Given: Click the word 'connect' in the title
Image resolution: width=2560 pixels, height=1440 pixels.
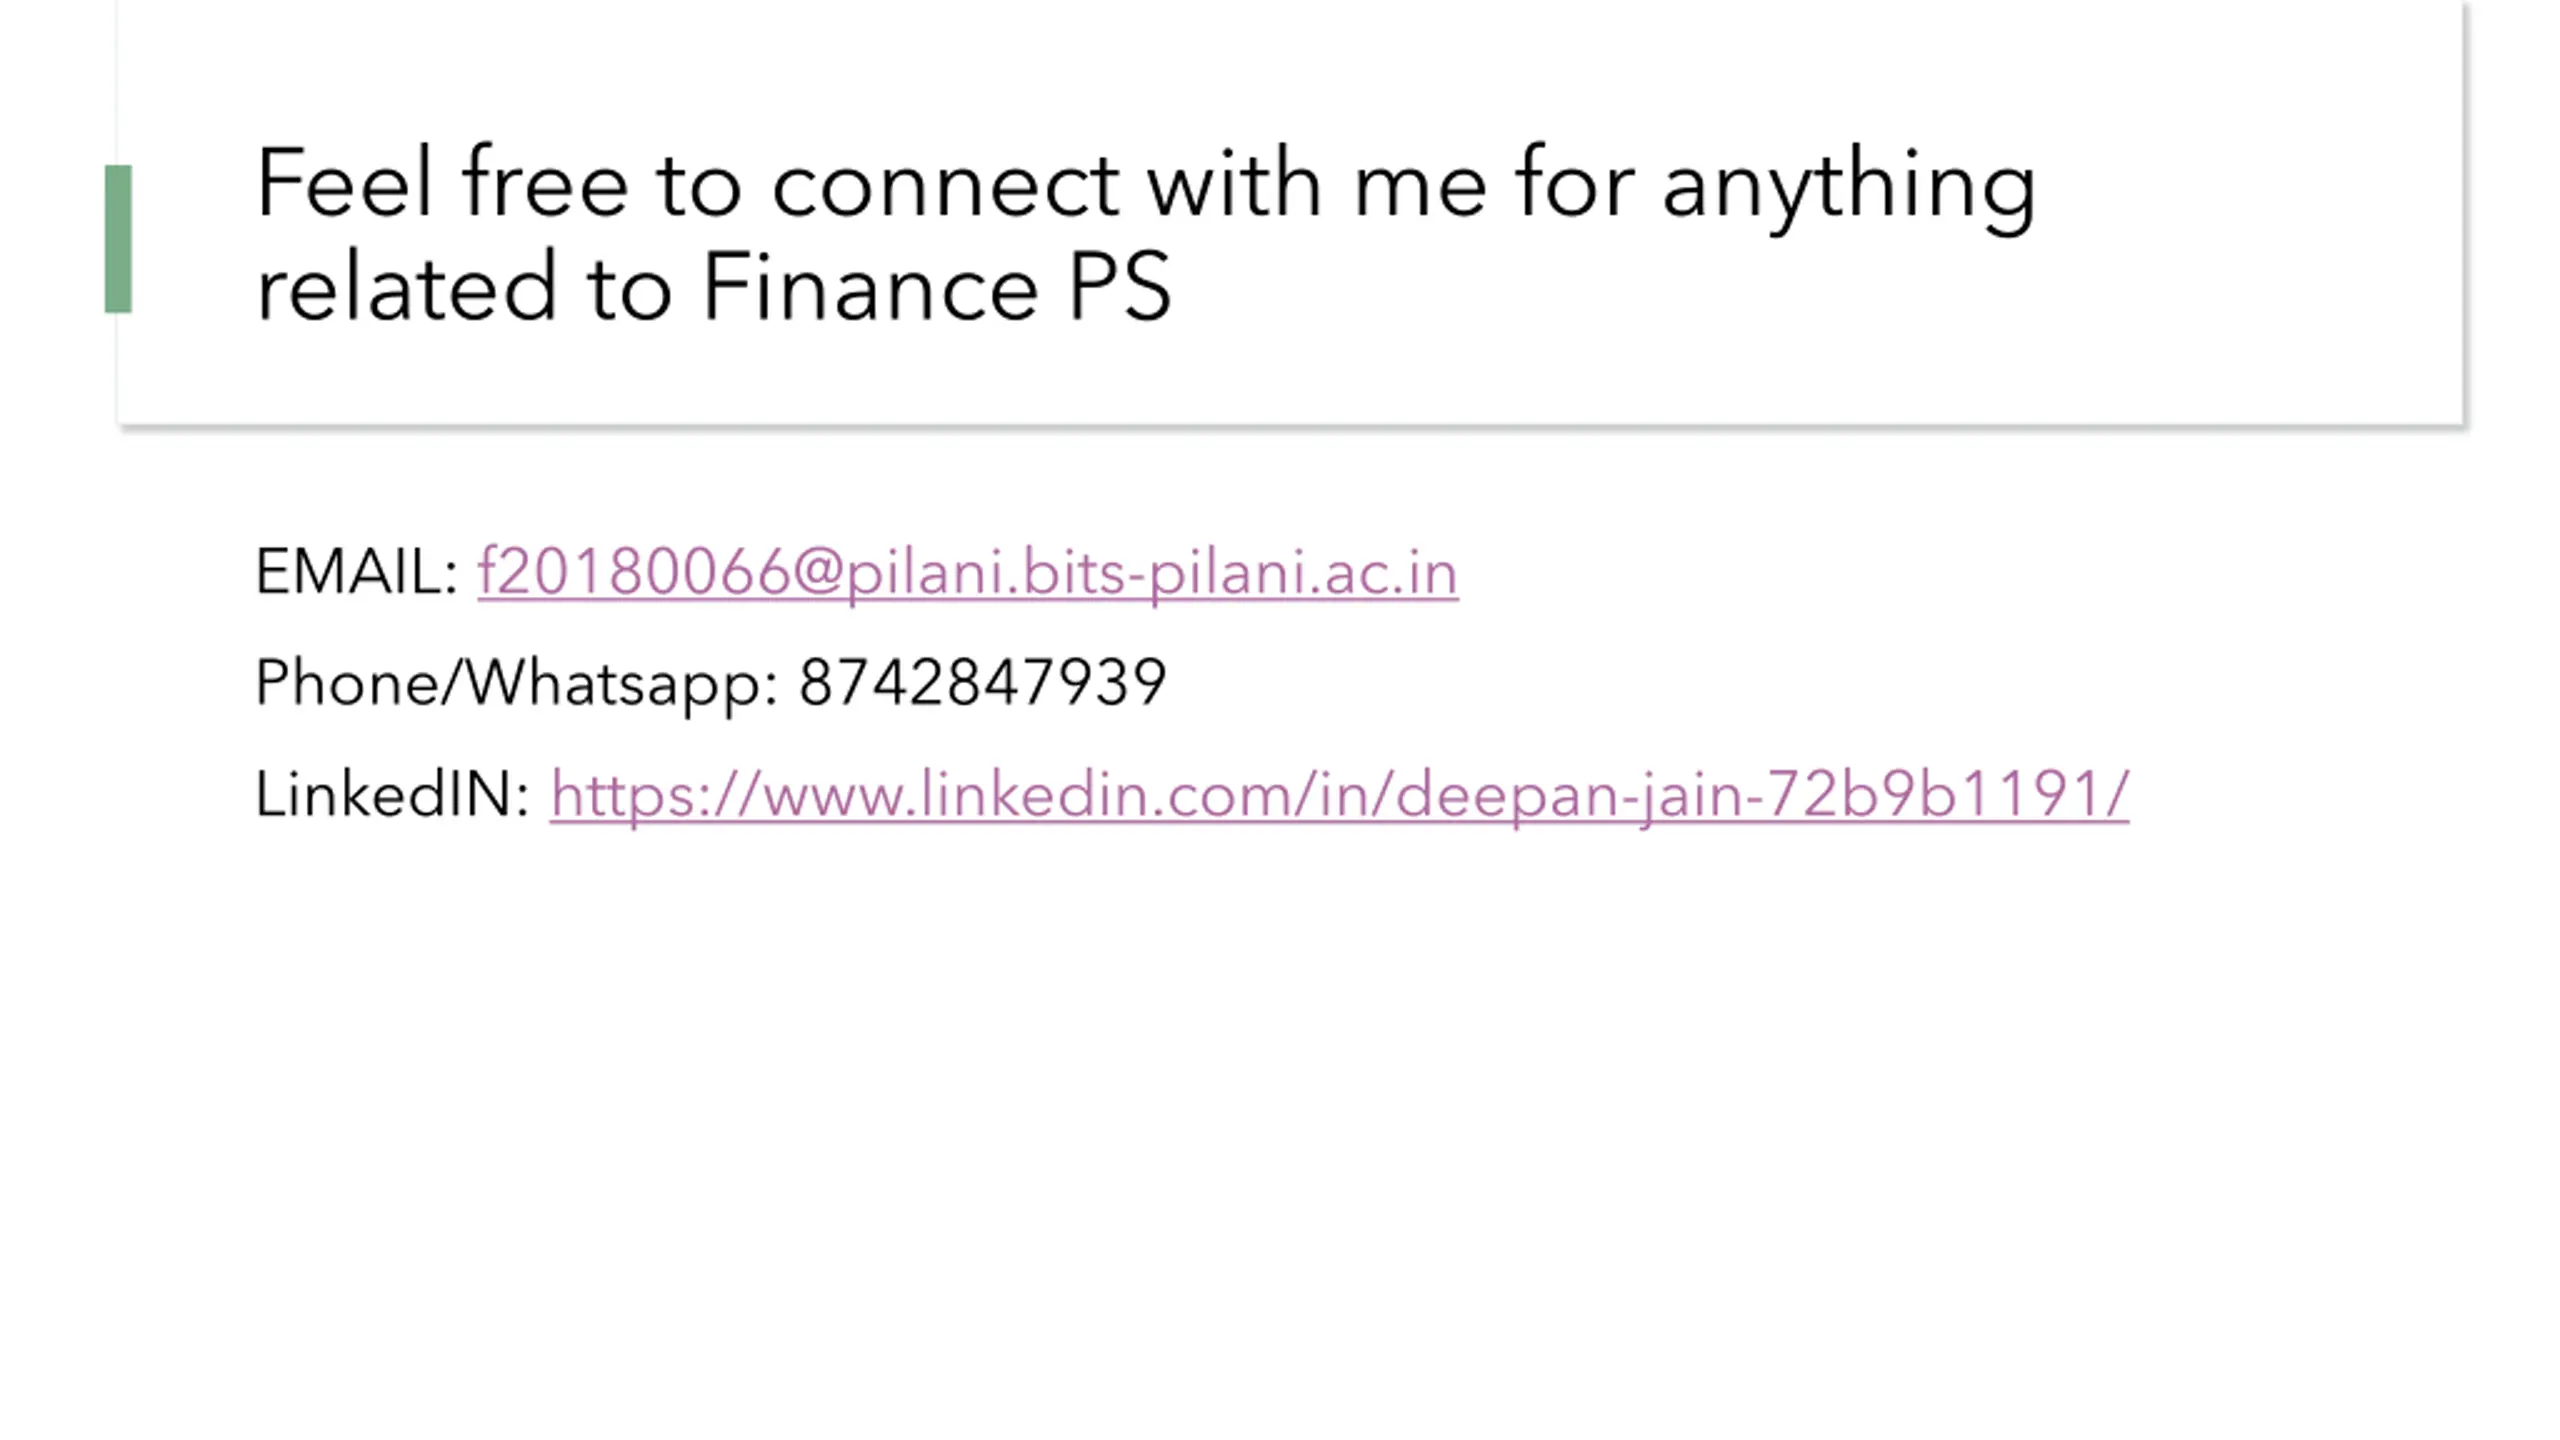Looking at the screenshot, I should (945, 186).
